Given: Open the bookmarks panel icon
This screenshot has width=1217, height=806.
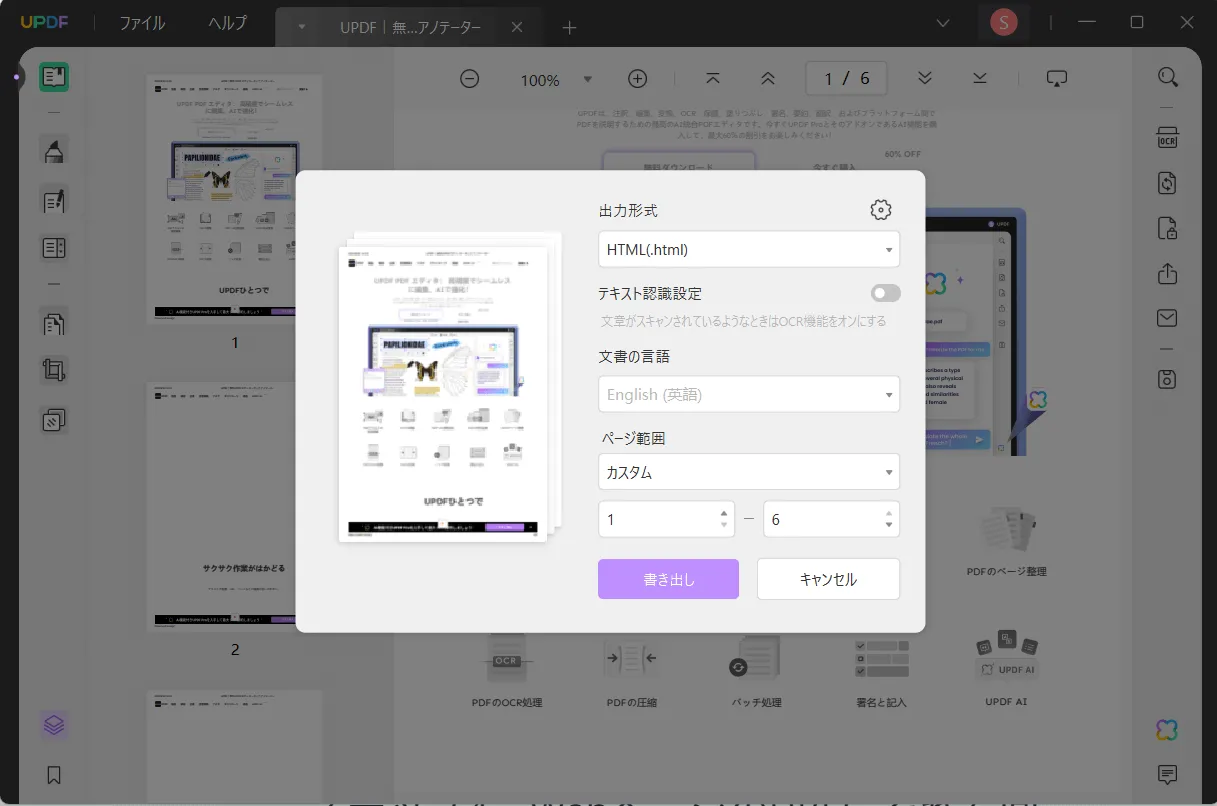Looking at the screenshot, I should [54, 775].
